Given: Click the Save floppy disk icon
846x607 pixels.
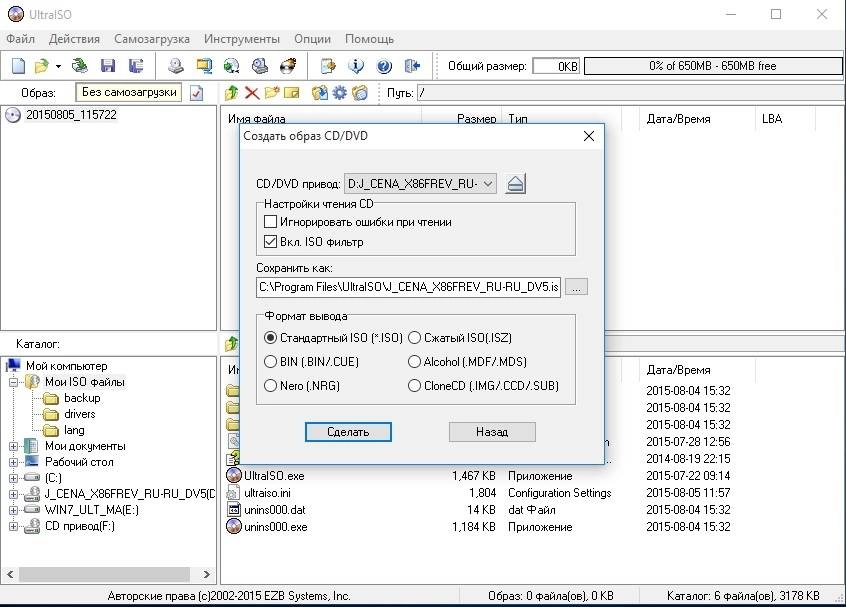Looking at the screenshot, I should [108, 66].
